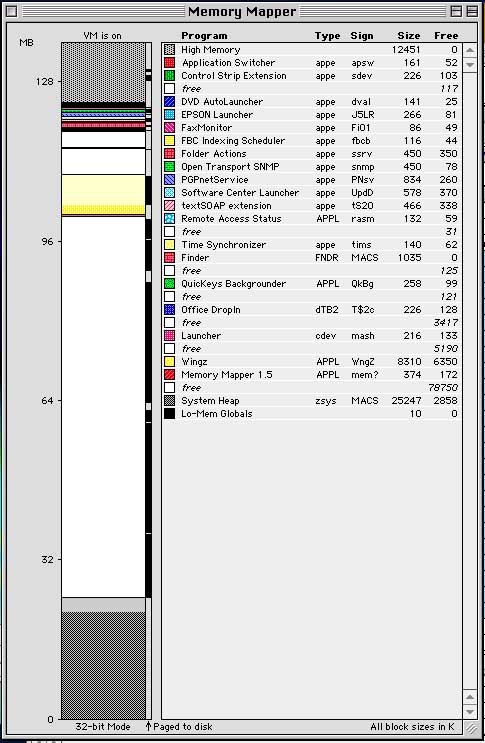This screenshot has width=485, height=743.
Task: Click System Heap size value 25247
Action: [406, 400]
